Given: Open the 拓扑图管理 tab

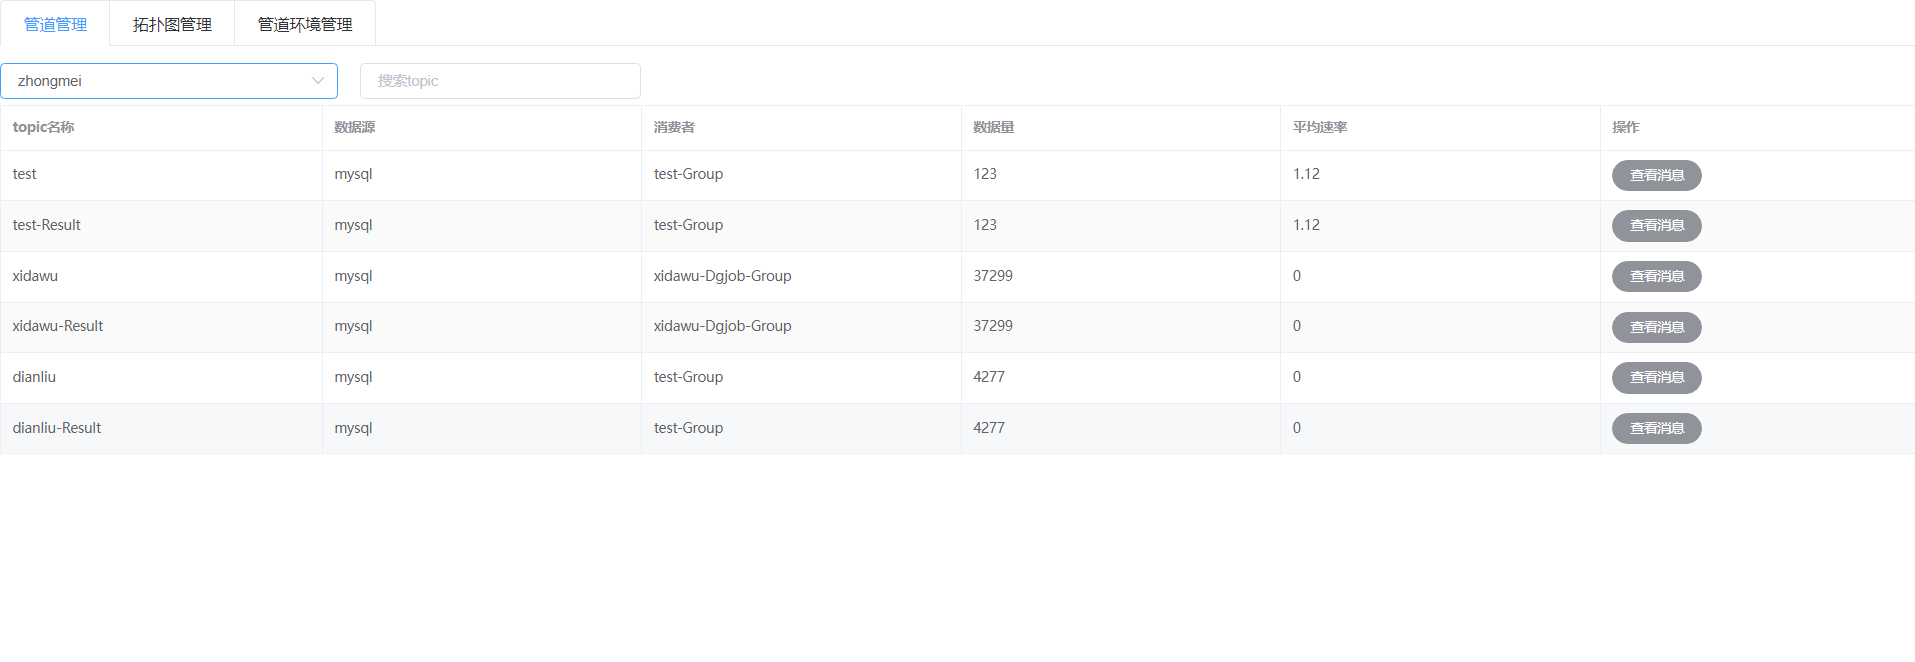Looking at the screenshot, I should pyautogui.click(x=172, y=24).
